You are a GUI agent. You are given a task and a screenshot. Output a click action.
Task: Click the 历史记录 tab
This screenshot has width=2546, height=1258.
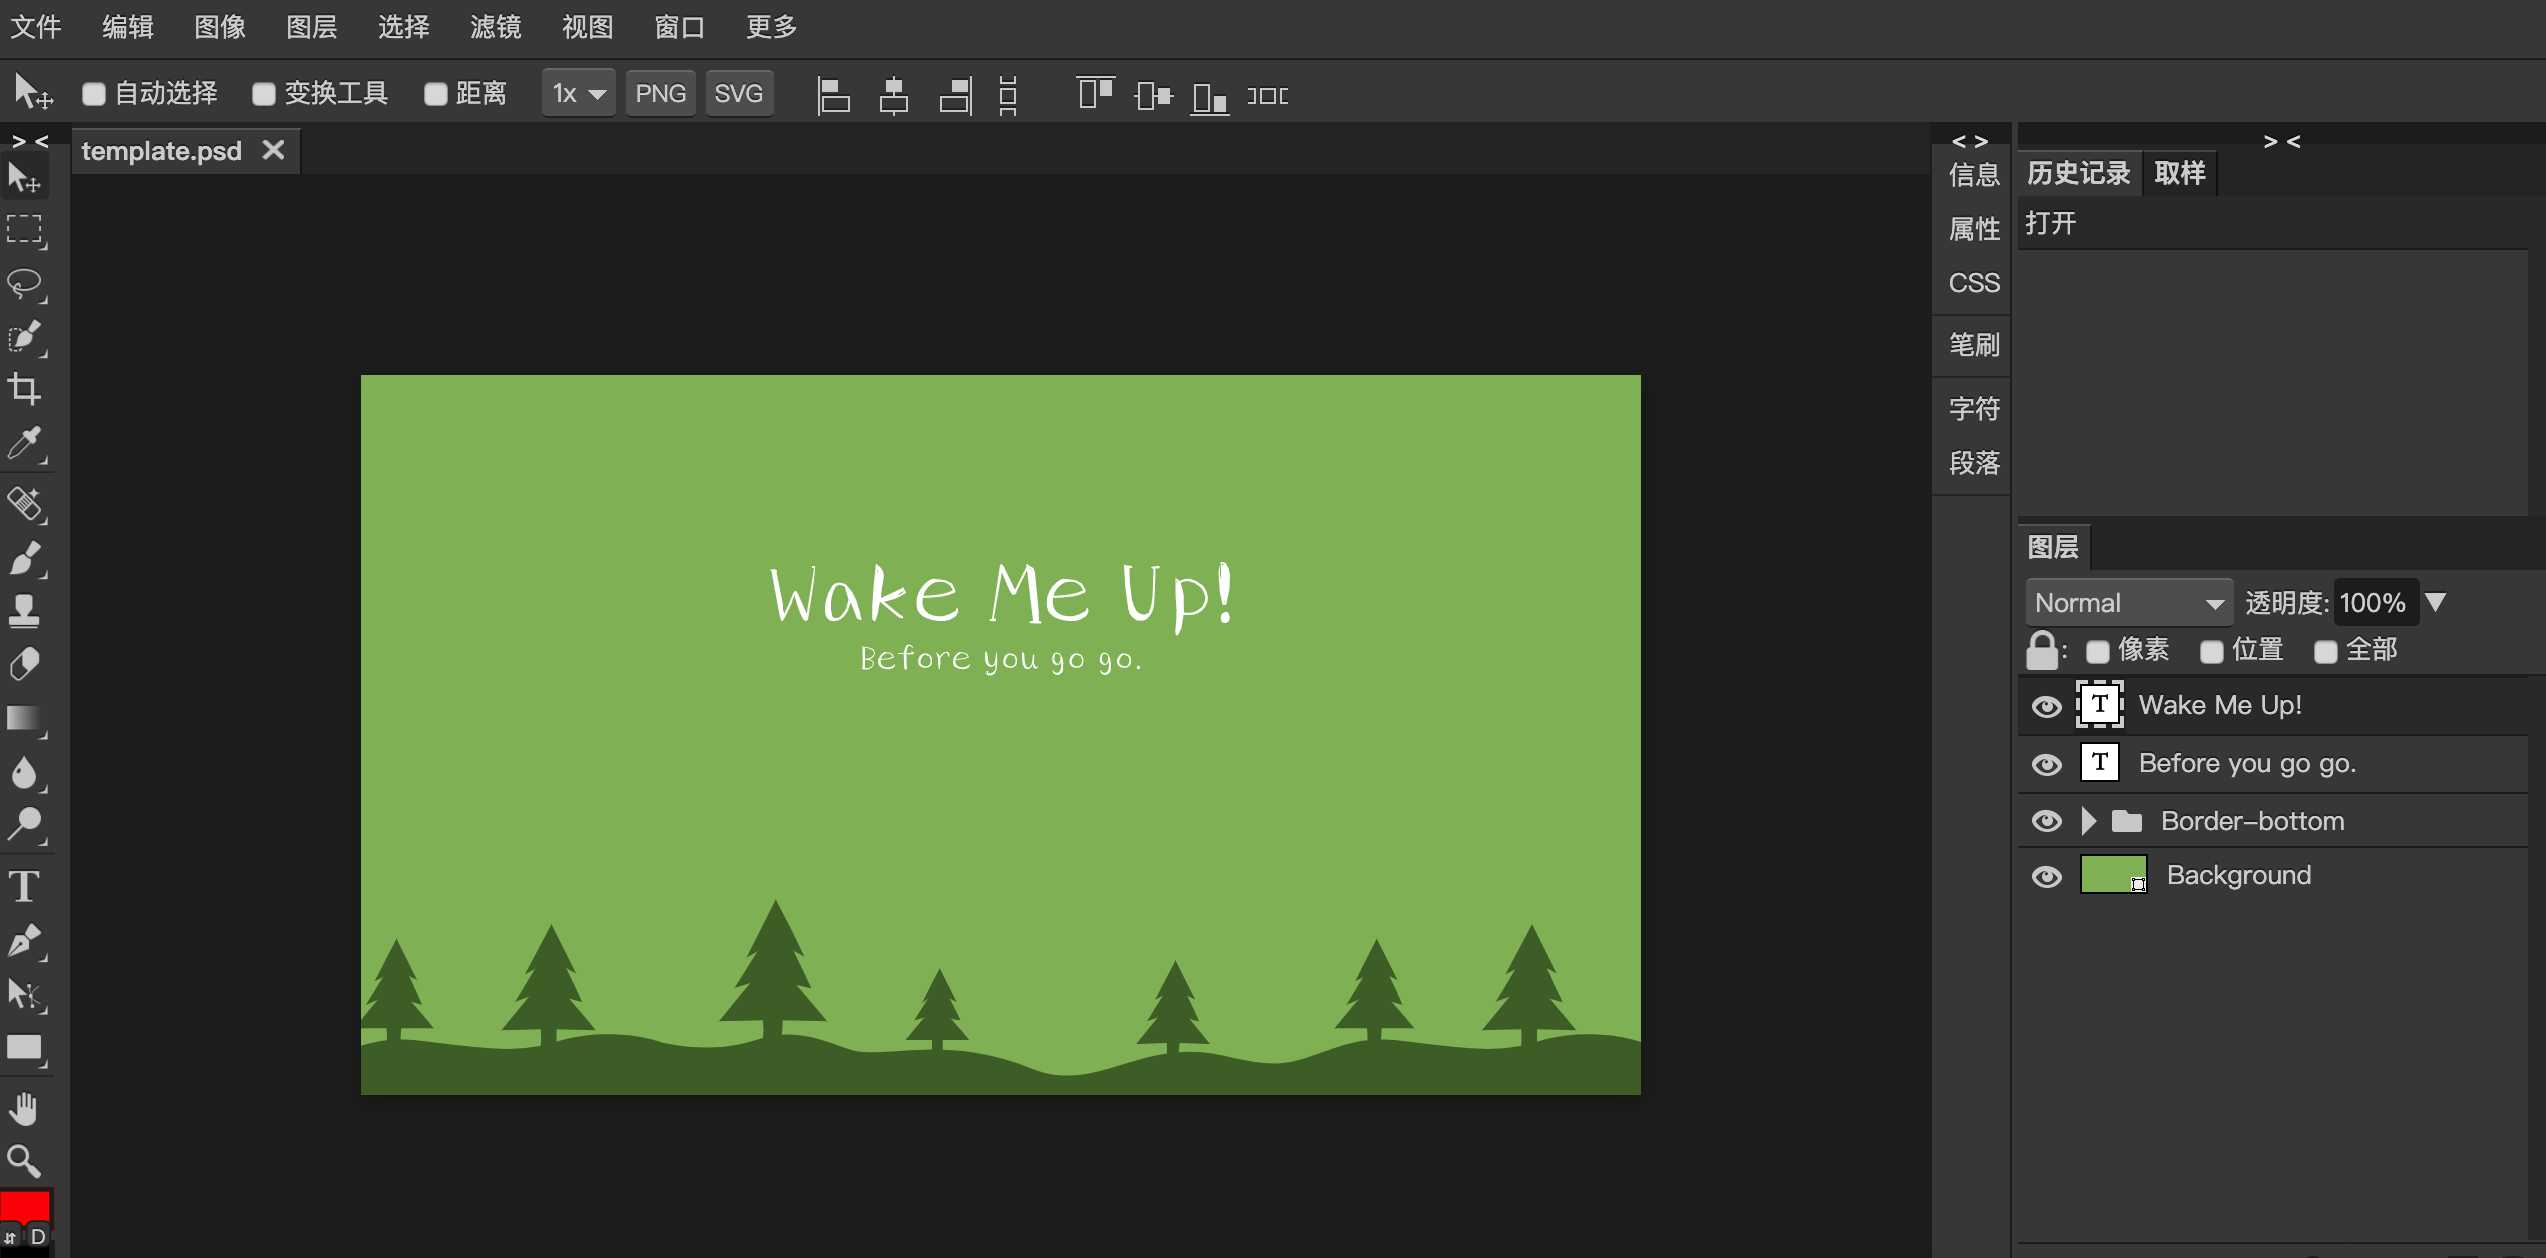click(x=2078, y=172)
